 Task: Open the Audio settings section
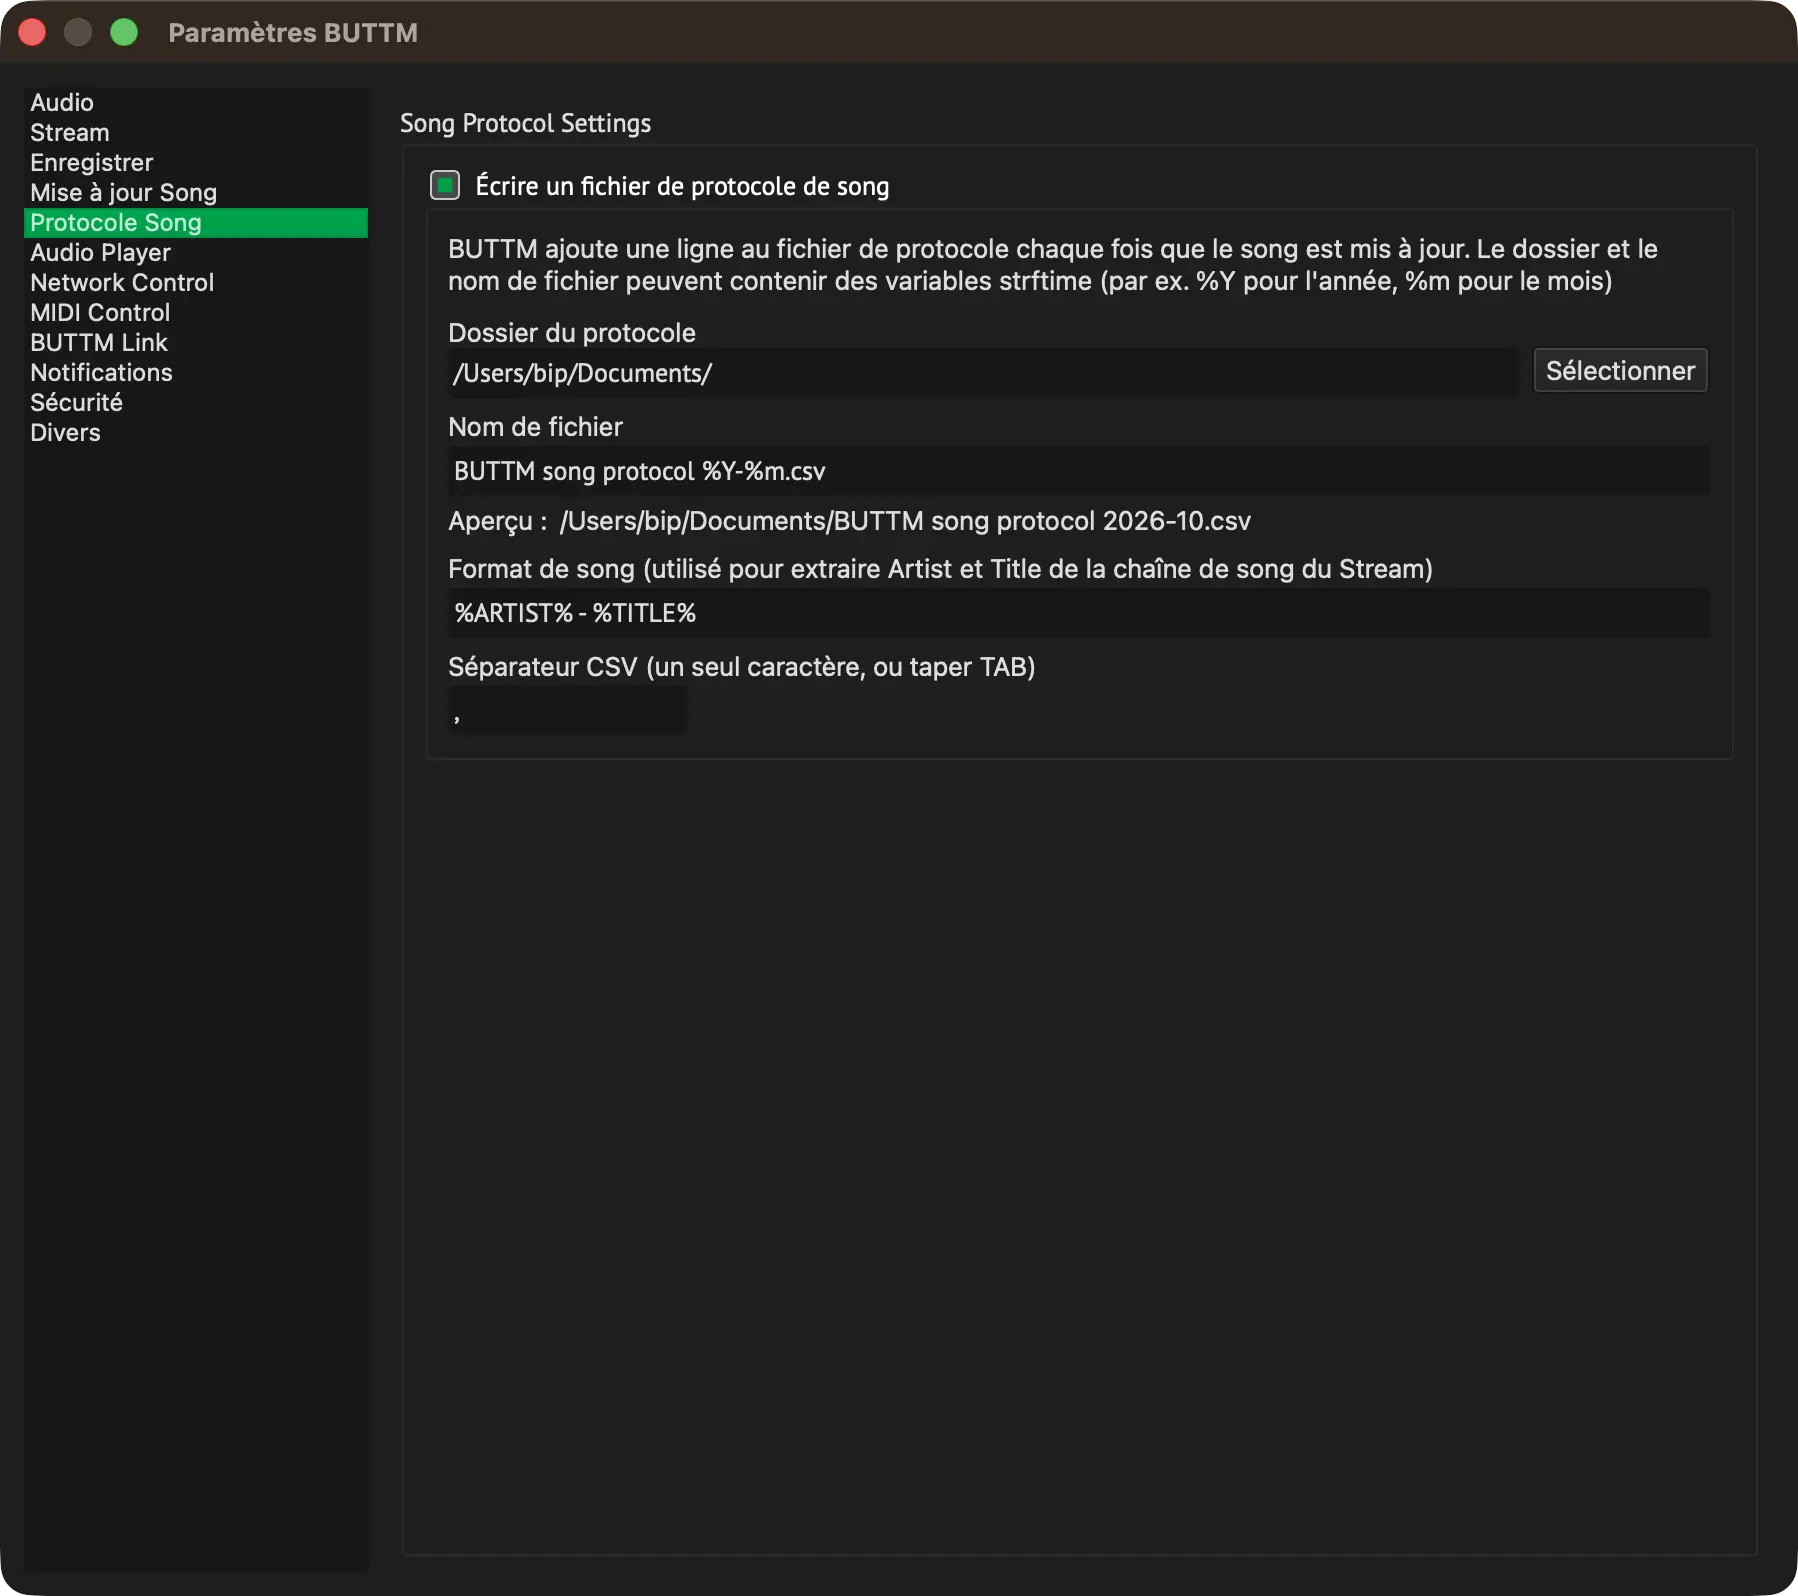tap(196, 103)
